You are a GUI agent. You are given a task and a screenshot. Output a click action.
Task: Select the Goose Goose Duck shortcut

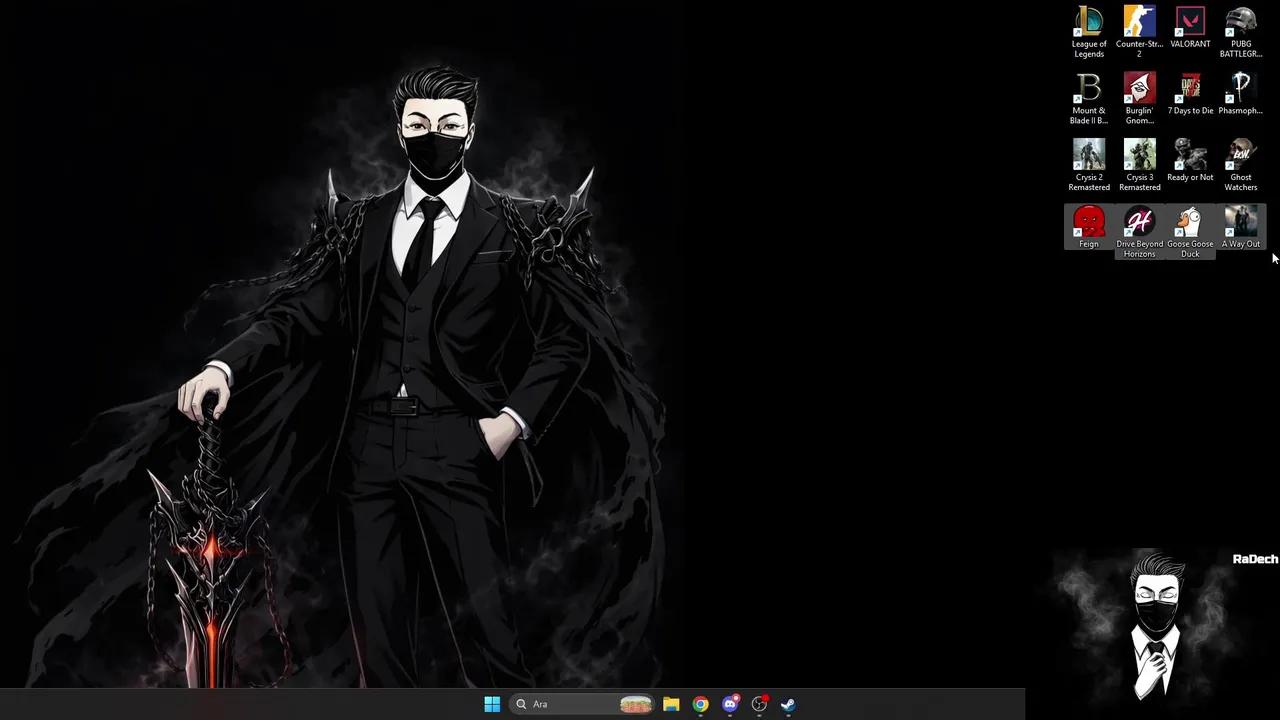coord(1190,232)
